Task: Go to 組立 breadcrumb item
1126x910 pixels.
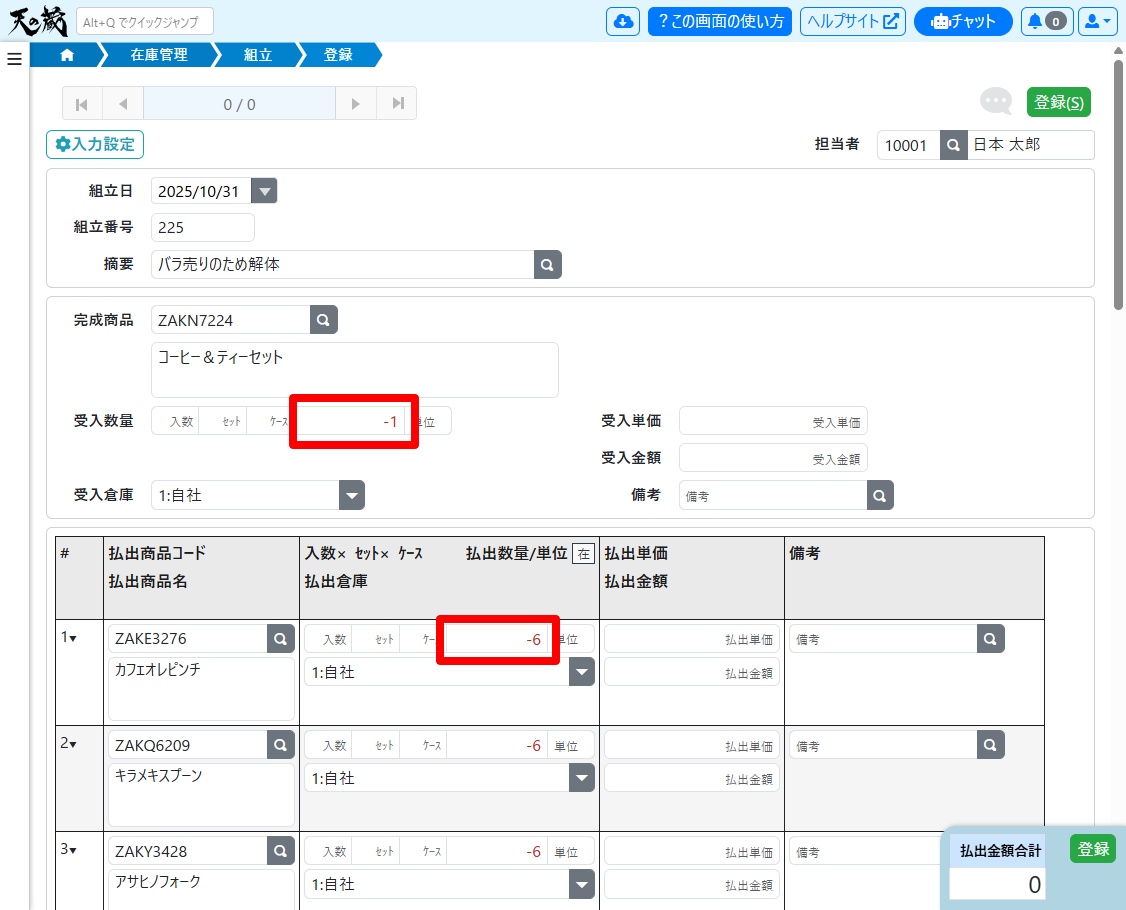Action: point(258,55)
